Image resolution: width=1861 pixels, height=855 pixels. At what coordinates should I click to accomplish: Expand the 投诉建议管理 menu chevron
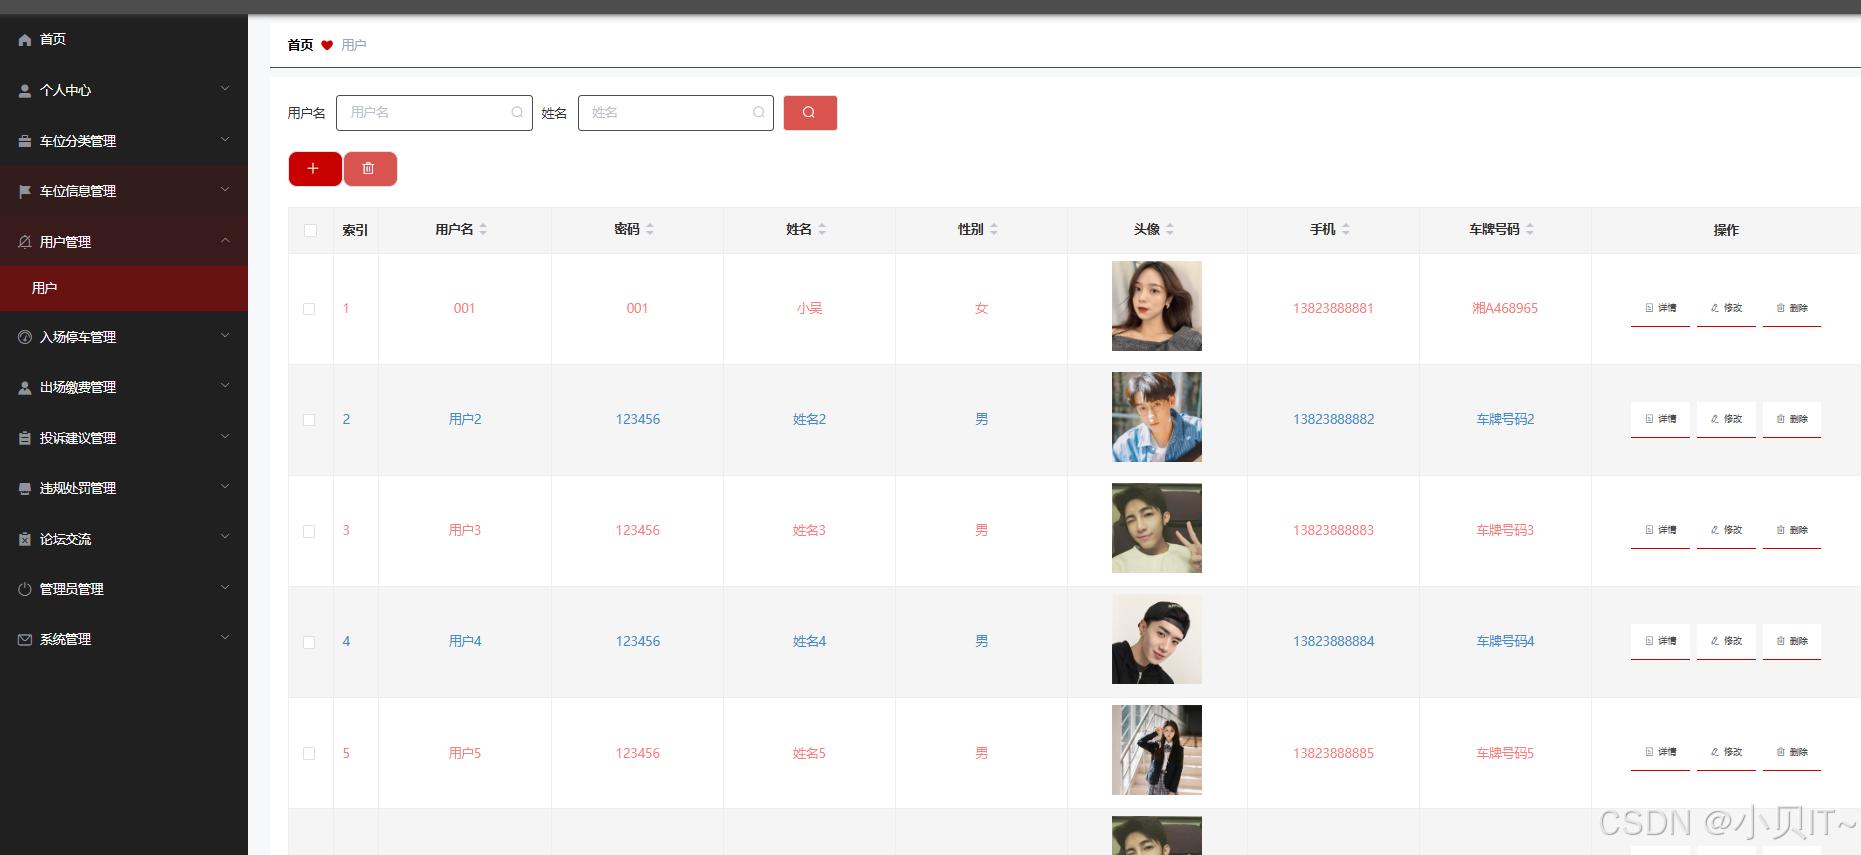point(225,436)
